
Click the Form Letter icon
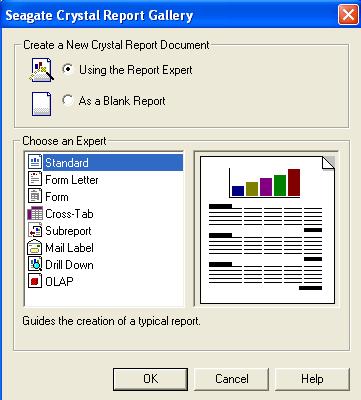[35, 179]
